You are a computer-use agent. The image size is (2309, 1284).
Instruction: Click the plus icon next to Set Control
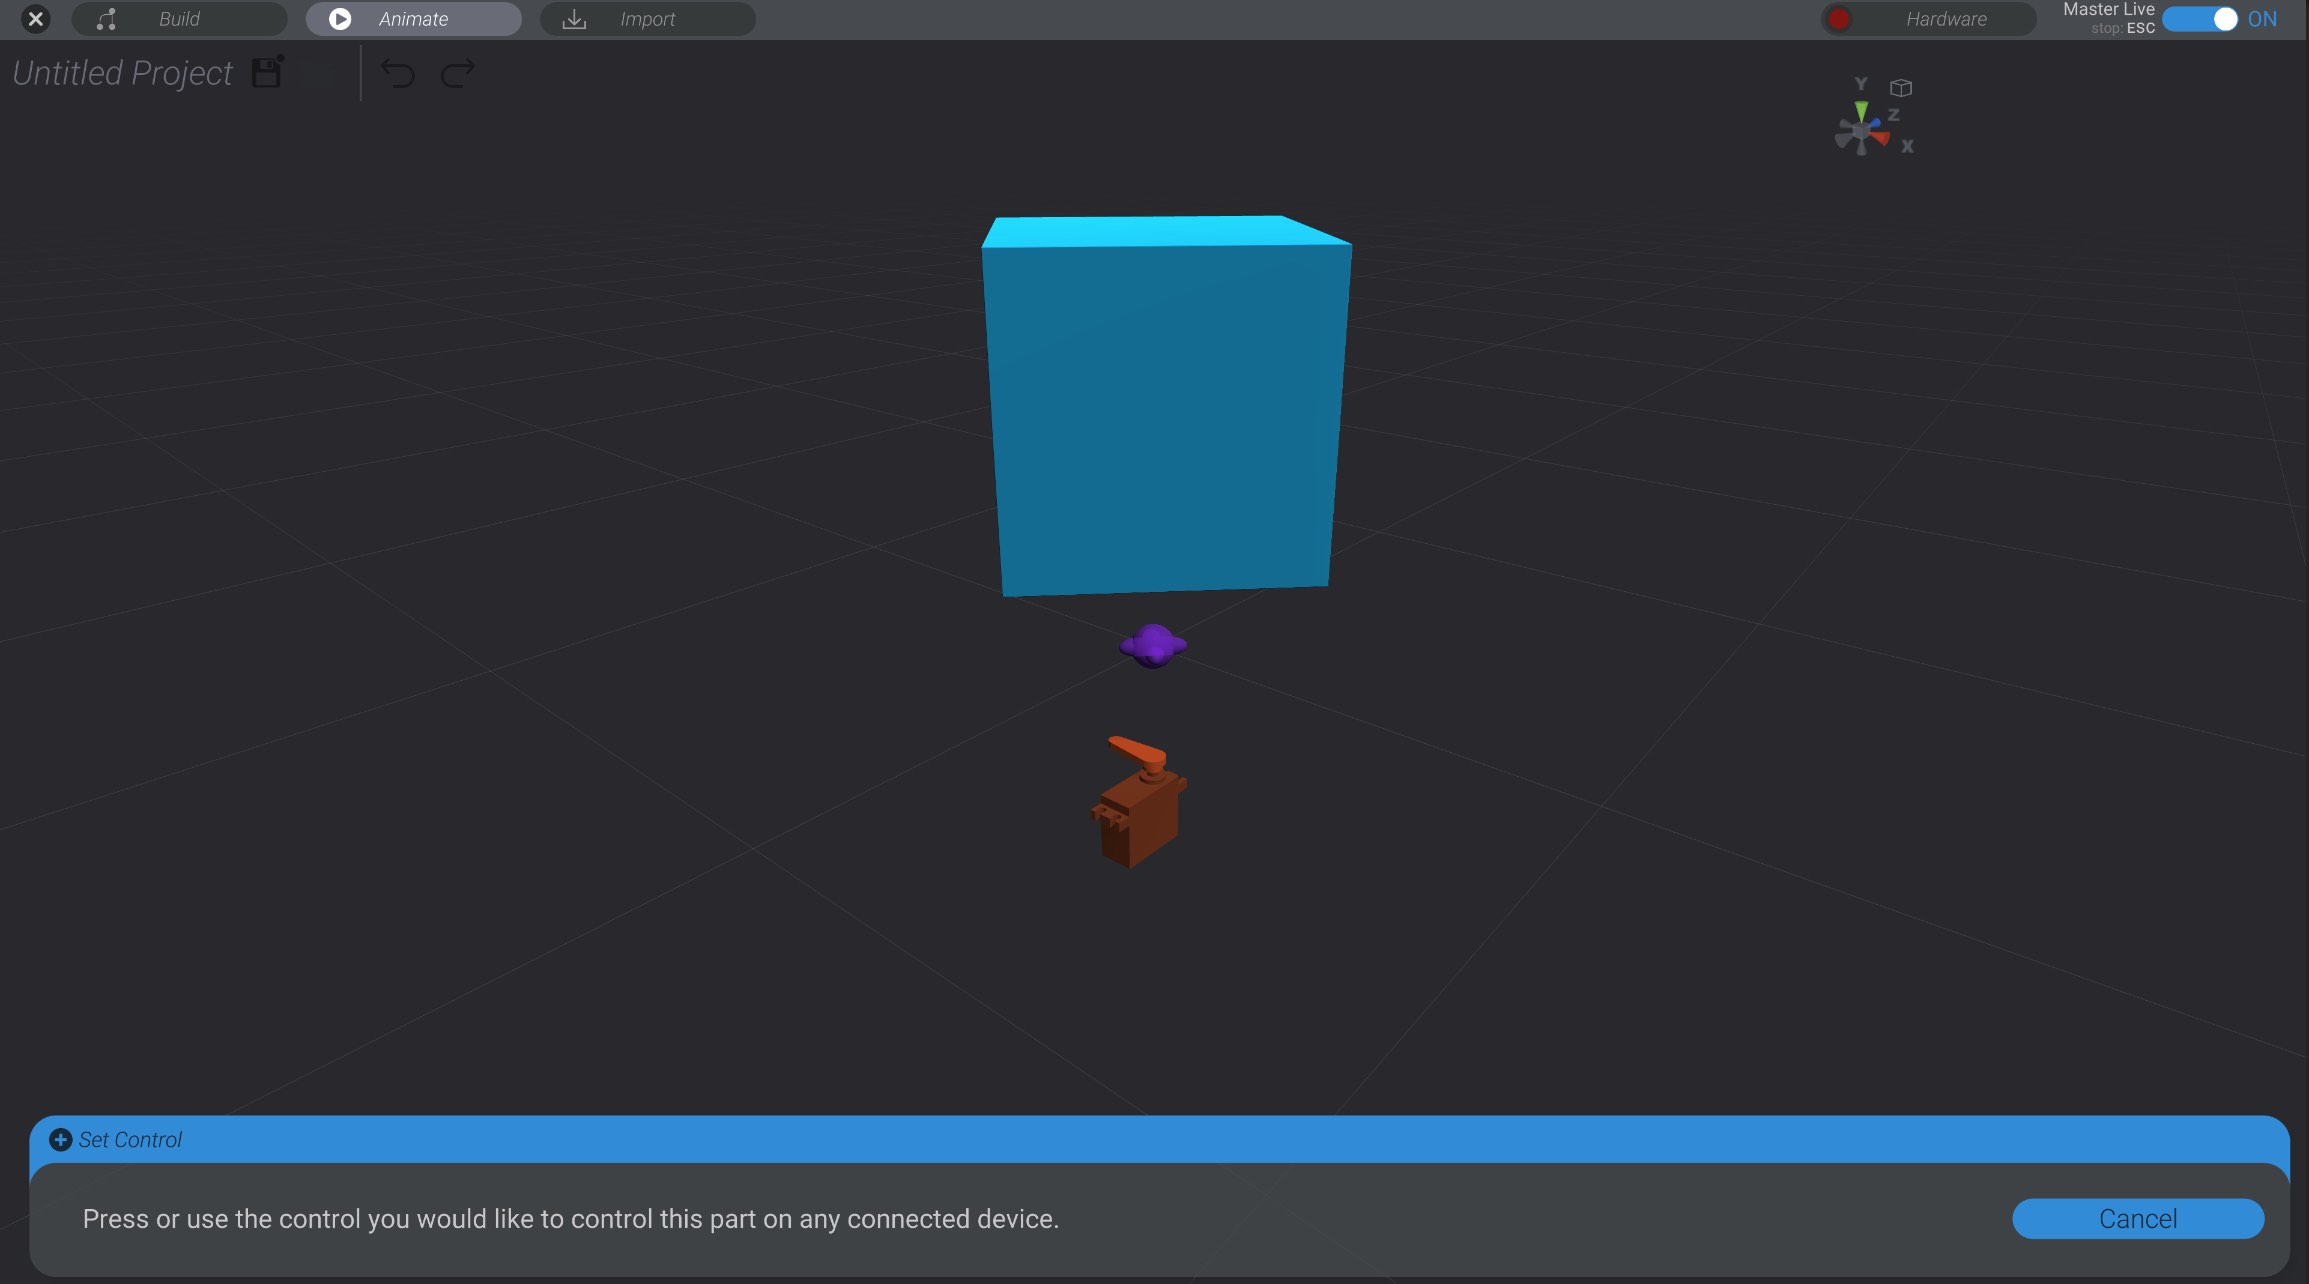point(60,1139)
